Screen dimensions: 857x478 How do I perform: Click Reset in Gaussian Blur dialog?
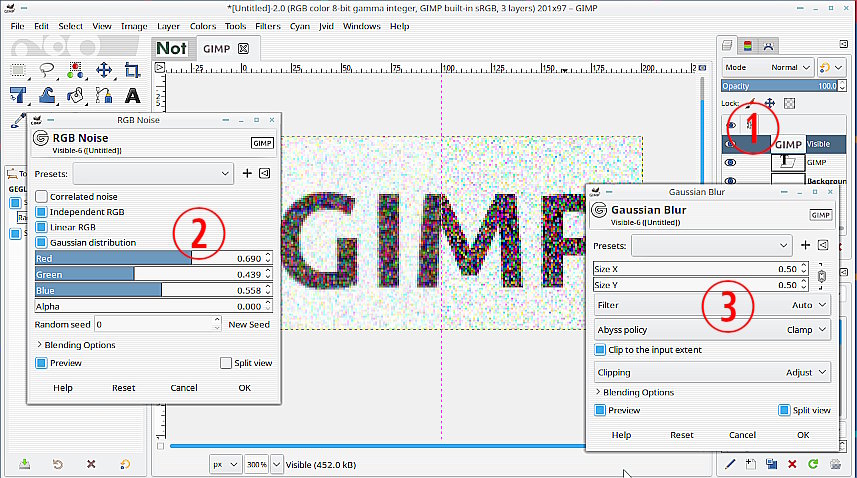[x=682, y=434]
